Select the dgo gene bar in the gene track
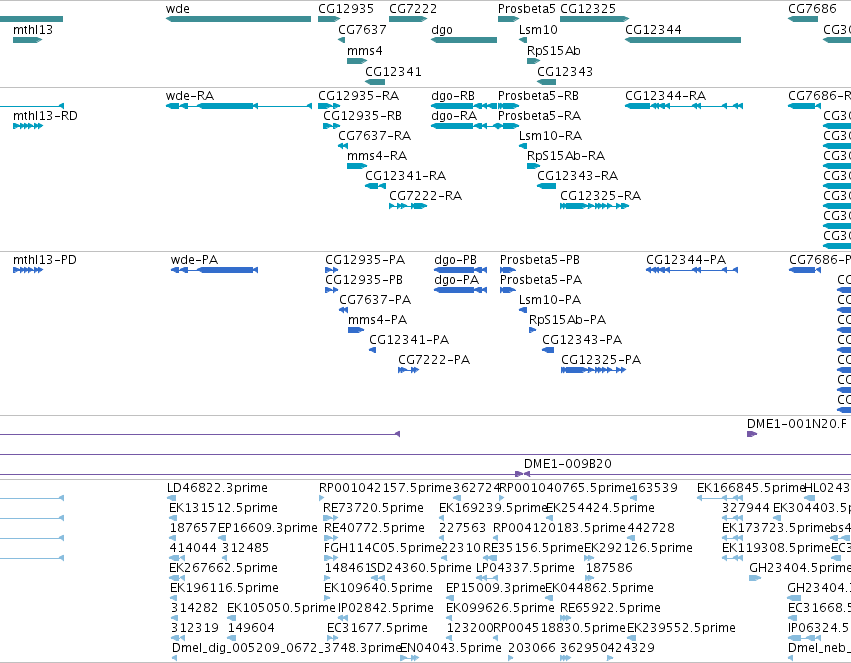The width and height of the screenshot is (851, 663). tap(464, 40)
